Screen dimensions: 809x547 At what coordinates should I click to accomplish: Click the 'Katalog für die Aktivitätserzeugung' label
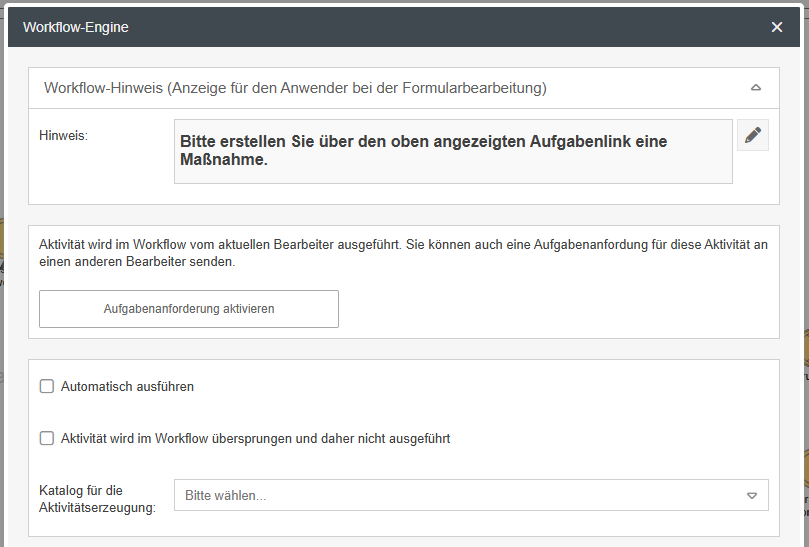(x=97, y=499)
